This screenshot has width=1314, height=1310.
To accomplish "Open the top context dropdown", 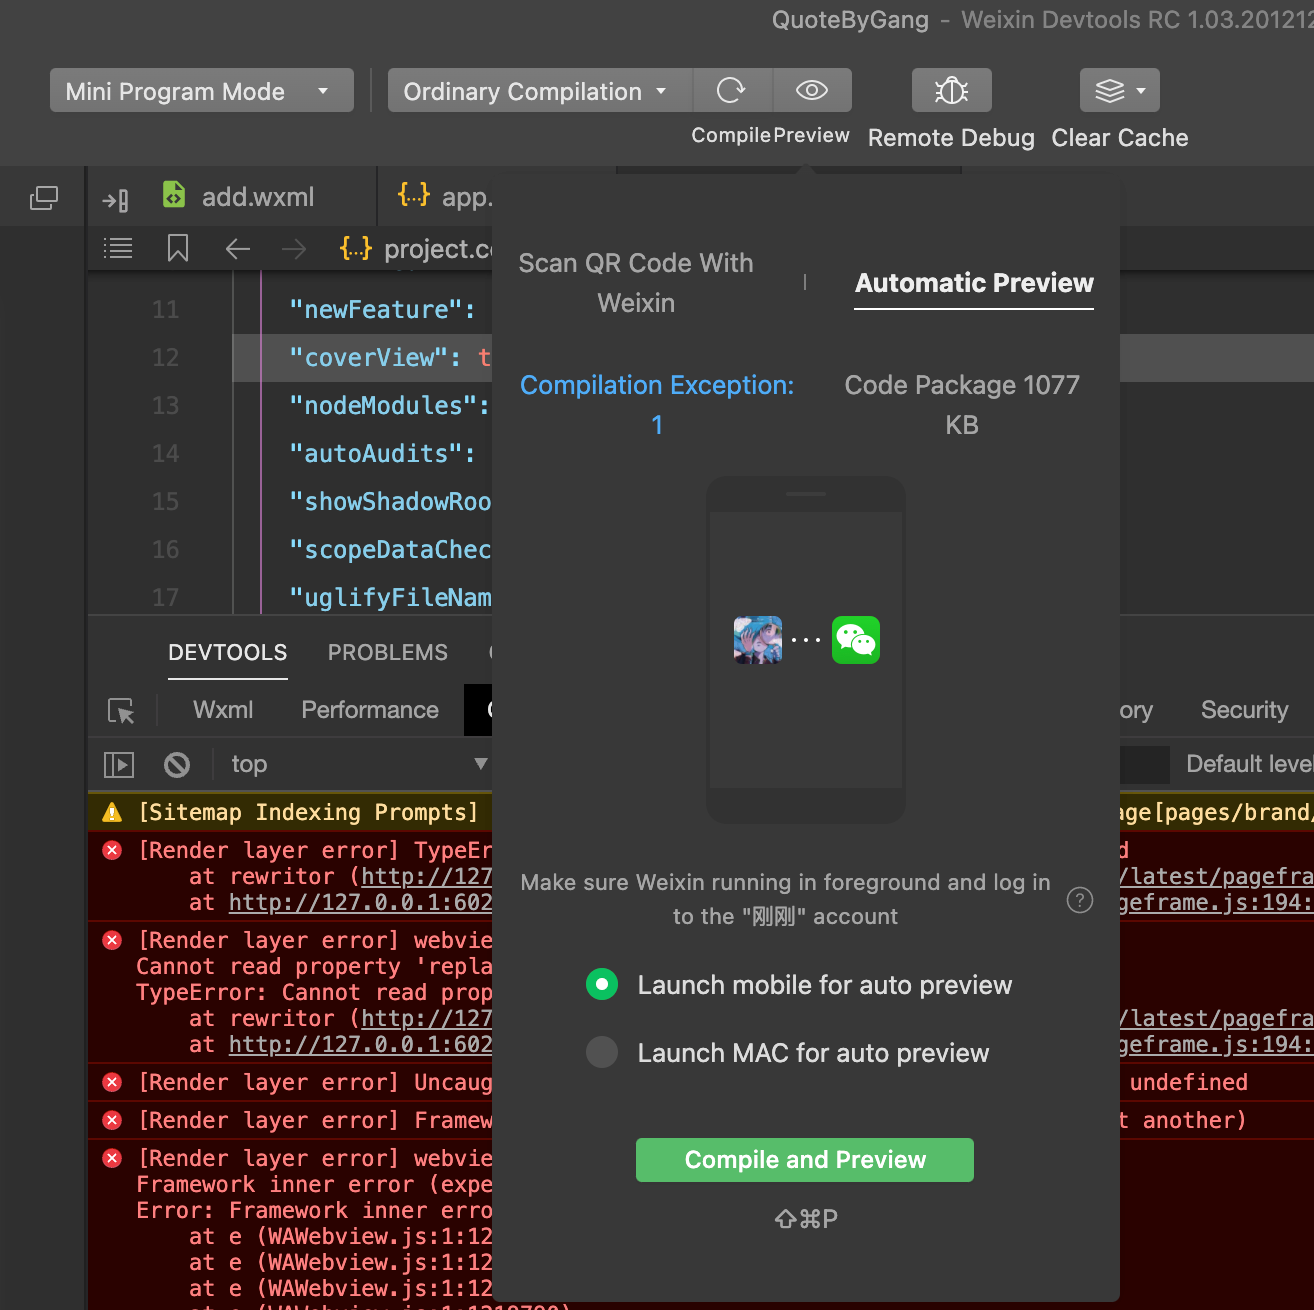I will [360, 764].
